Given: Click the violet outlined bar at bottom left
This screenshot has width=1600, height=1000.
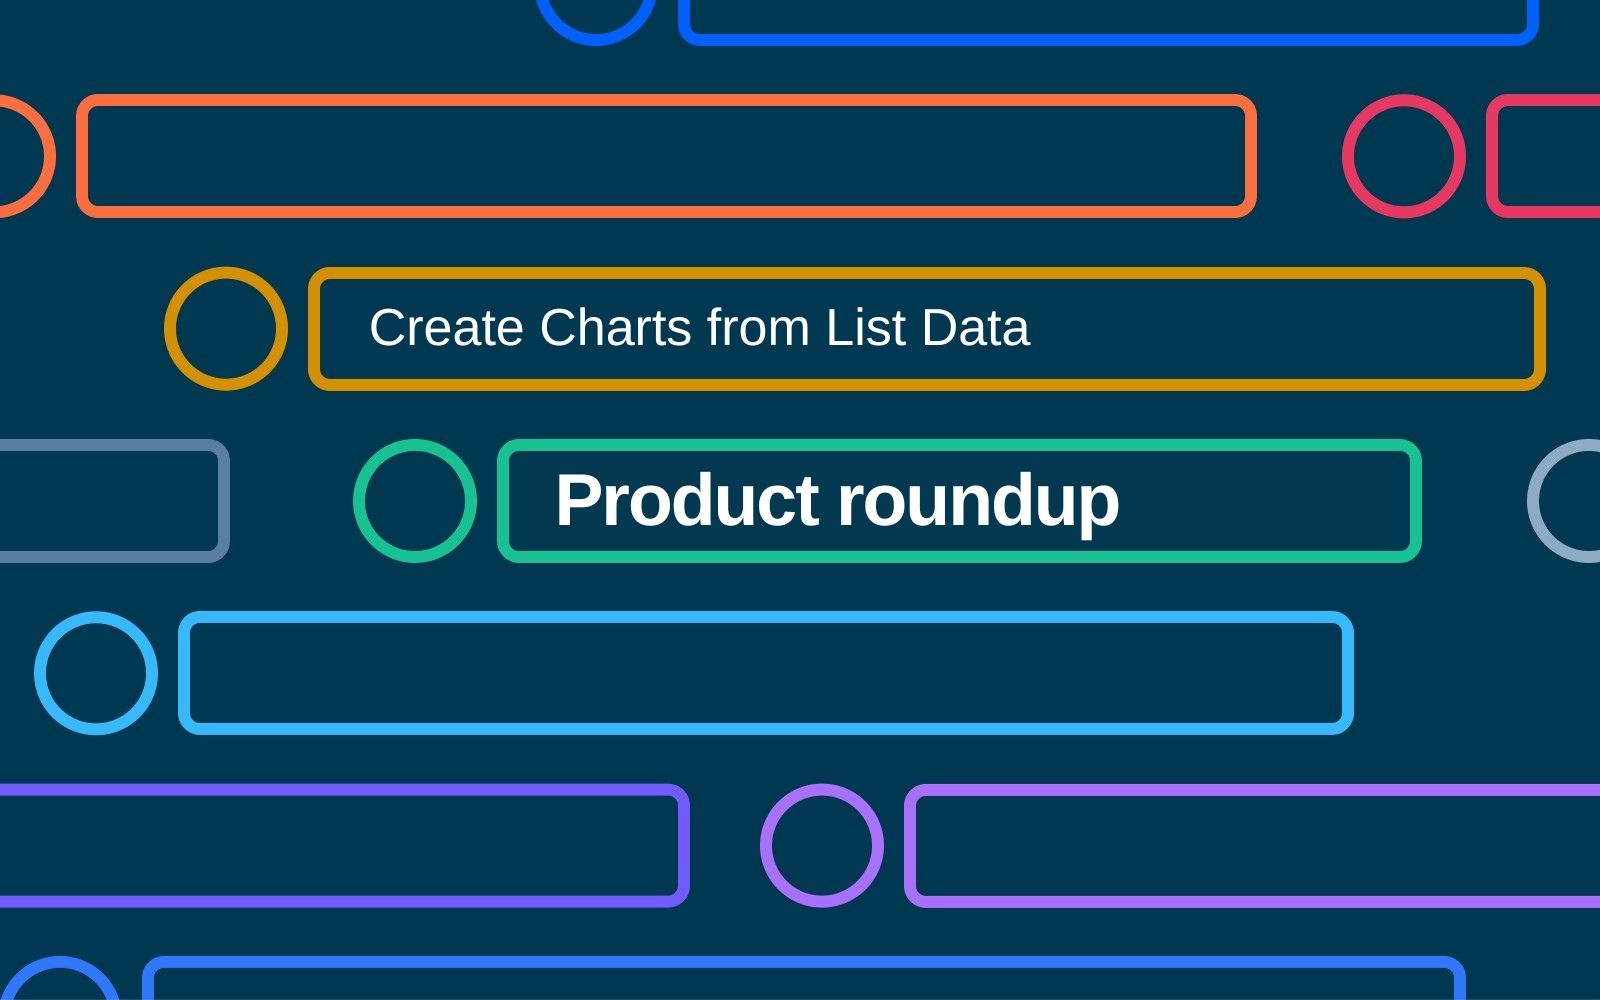Looking at the screenshot, I should (x=343, y=845).
